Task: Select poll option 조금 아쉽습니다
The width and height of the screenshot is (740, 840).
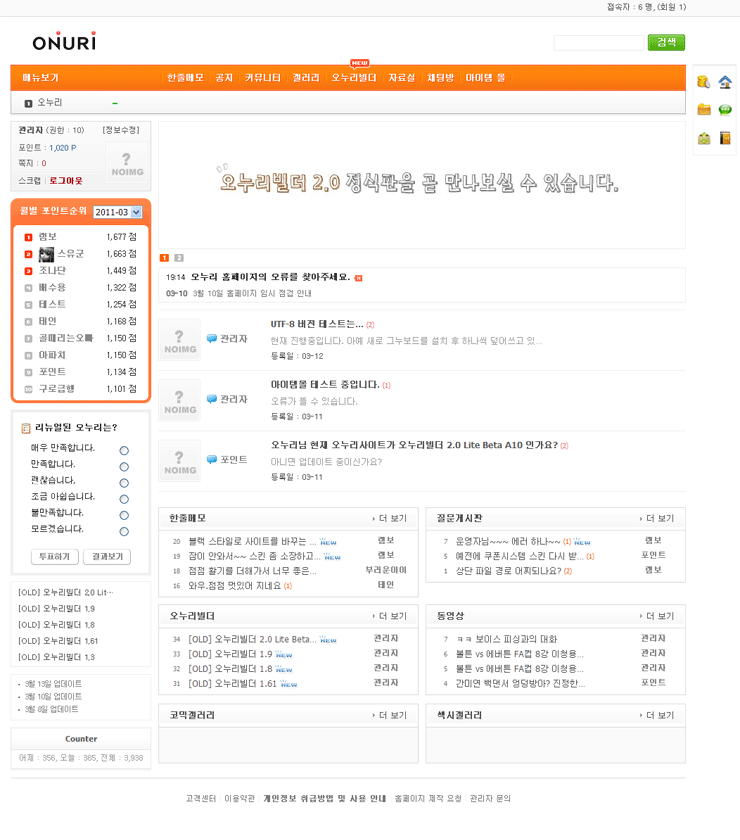Action: (x=124, y=499)
